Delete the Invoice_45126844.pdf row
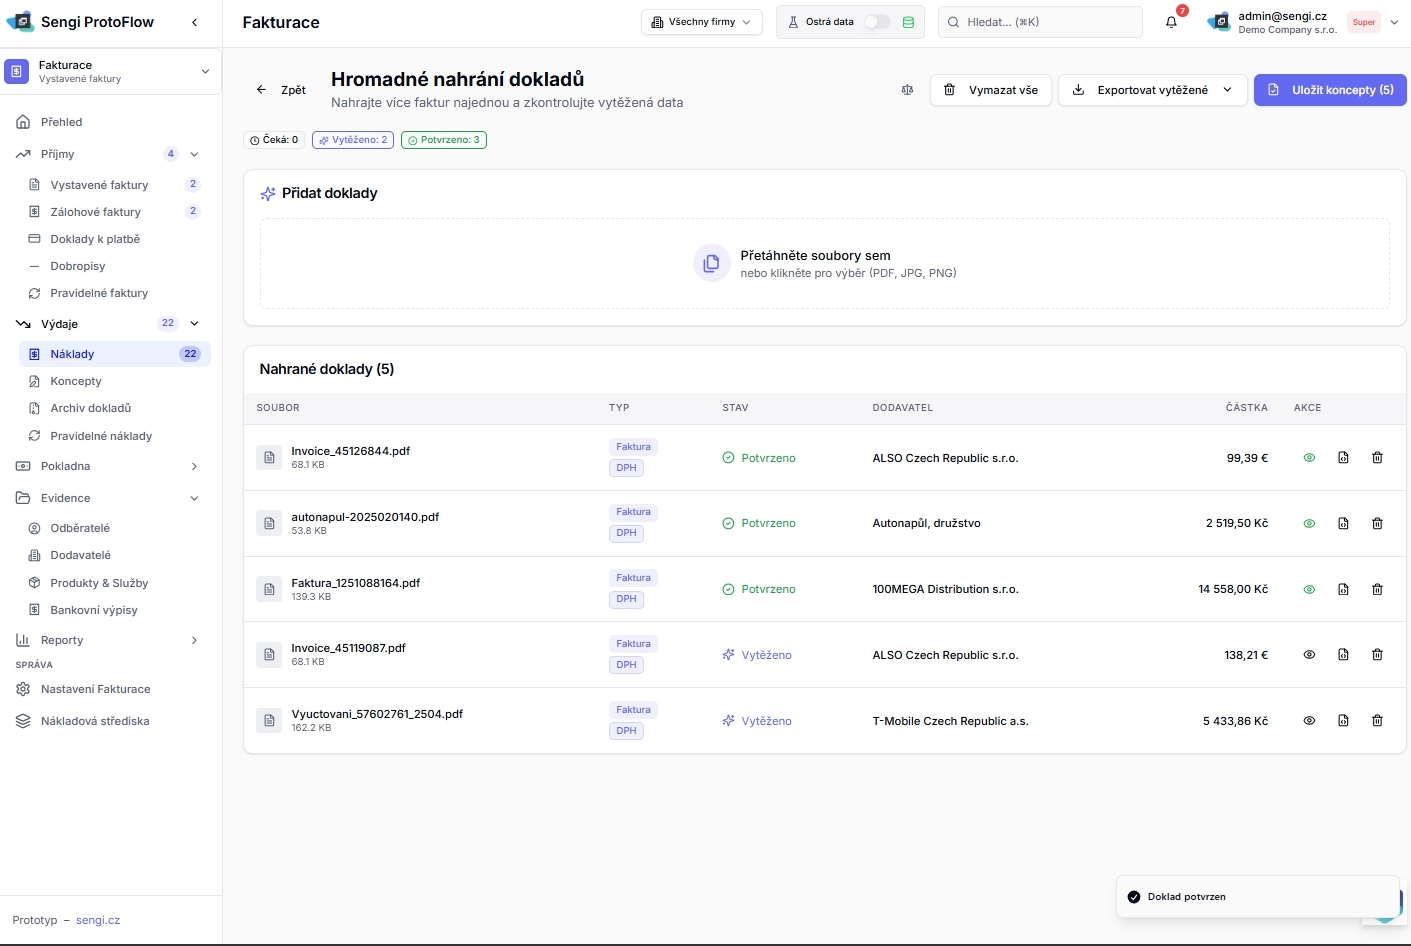Image resolution: width=1411 pixels, height=946 pixels. 1377,458
